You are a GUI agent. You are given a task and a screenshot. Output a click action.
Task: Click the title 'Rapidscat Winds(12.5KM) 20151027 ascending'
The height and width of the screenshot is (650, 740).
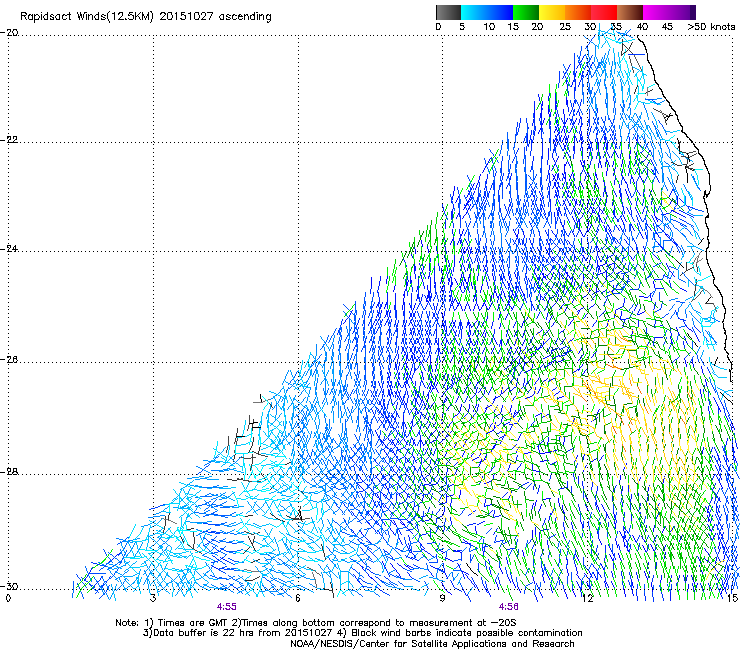[x=146, y=17]
